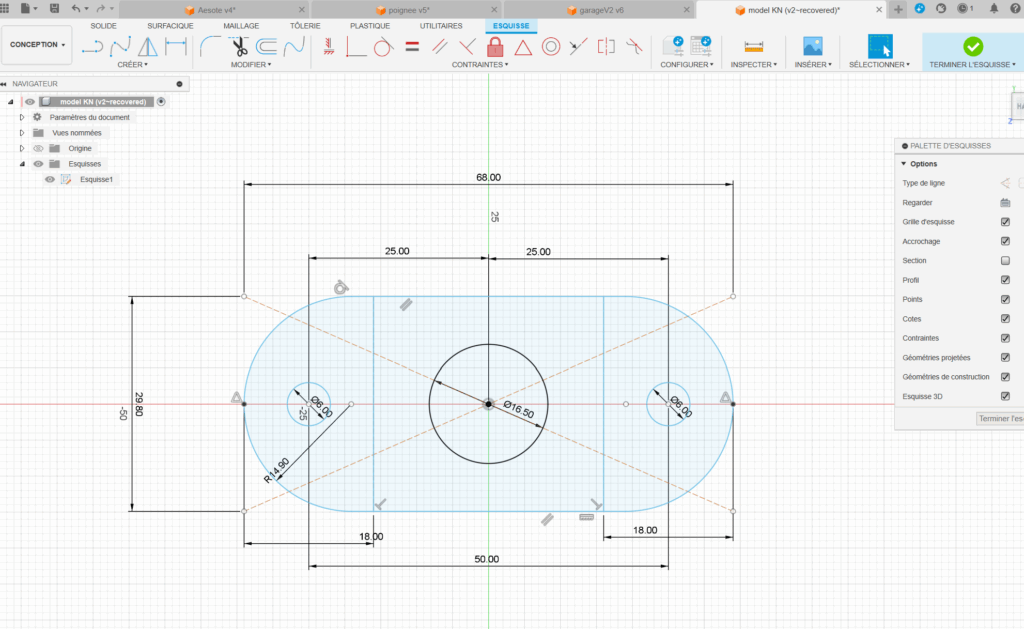Apply the Equal constraint
This screenshot has height=629, width=1024.
[x=412, y=47]
